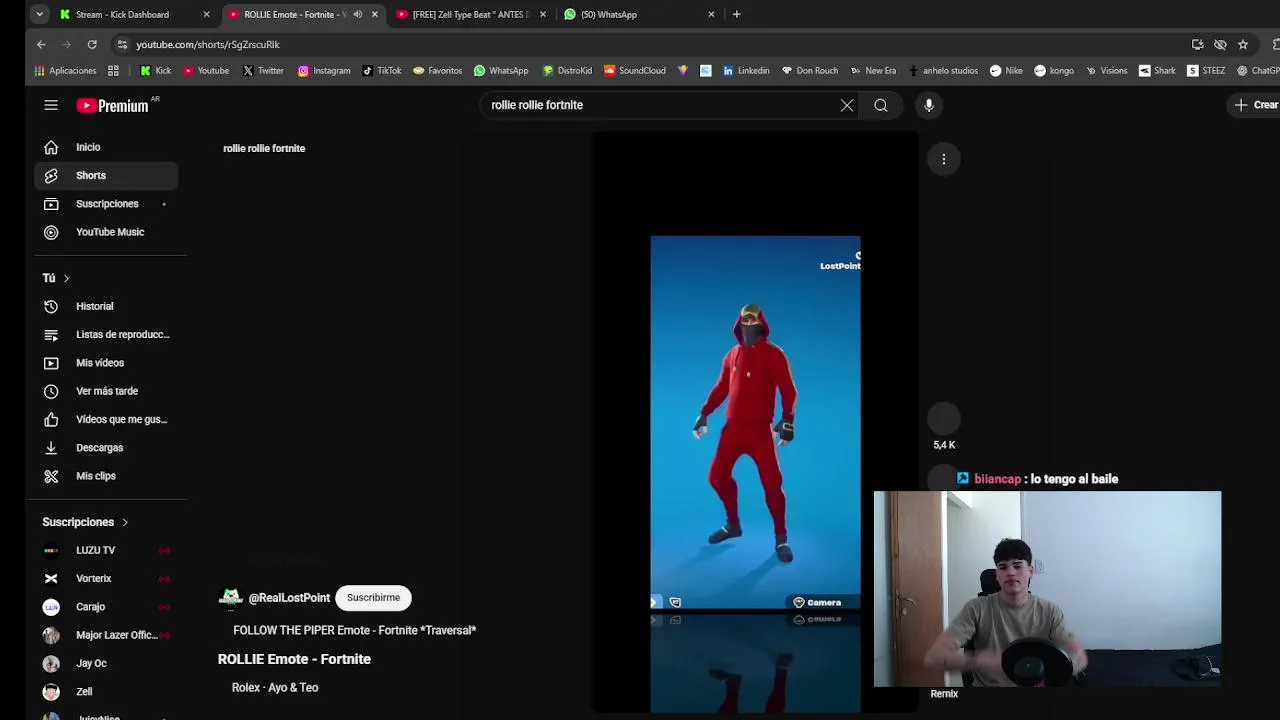View site information icon in address bar
The height and width of the screenshot is (720, 1280).
point(122,44)
